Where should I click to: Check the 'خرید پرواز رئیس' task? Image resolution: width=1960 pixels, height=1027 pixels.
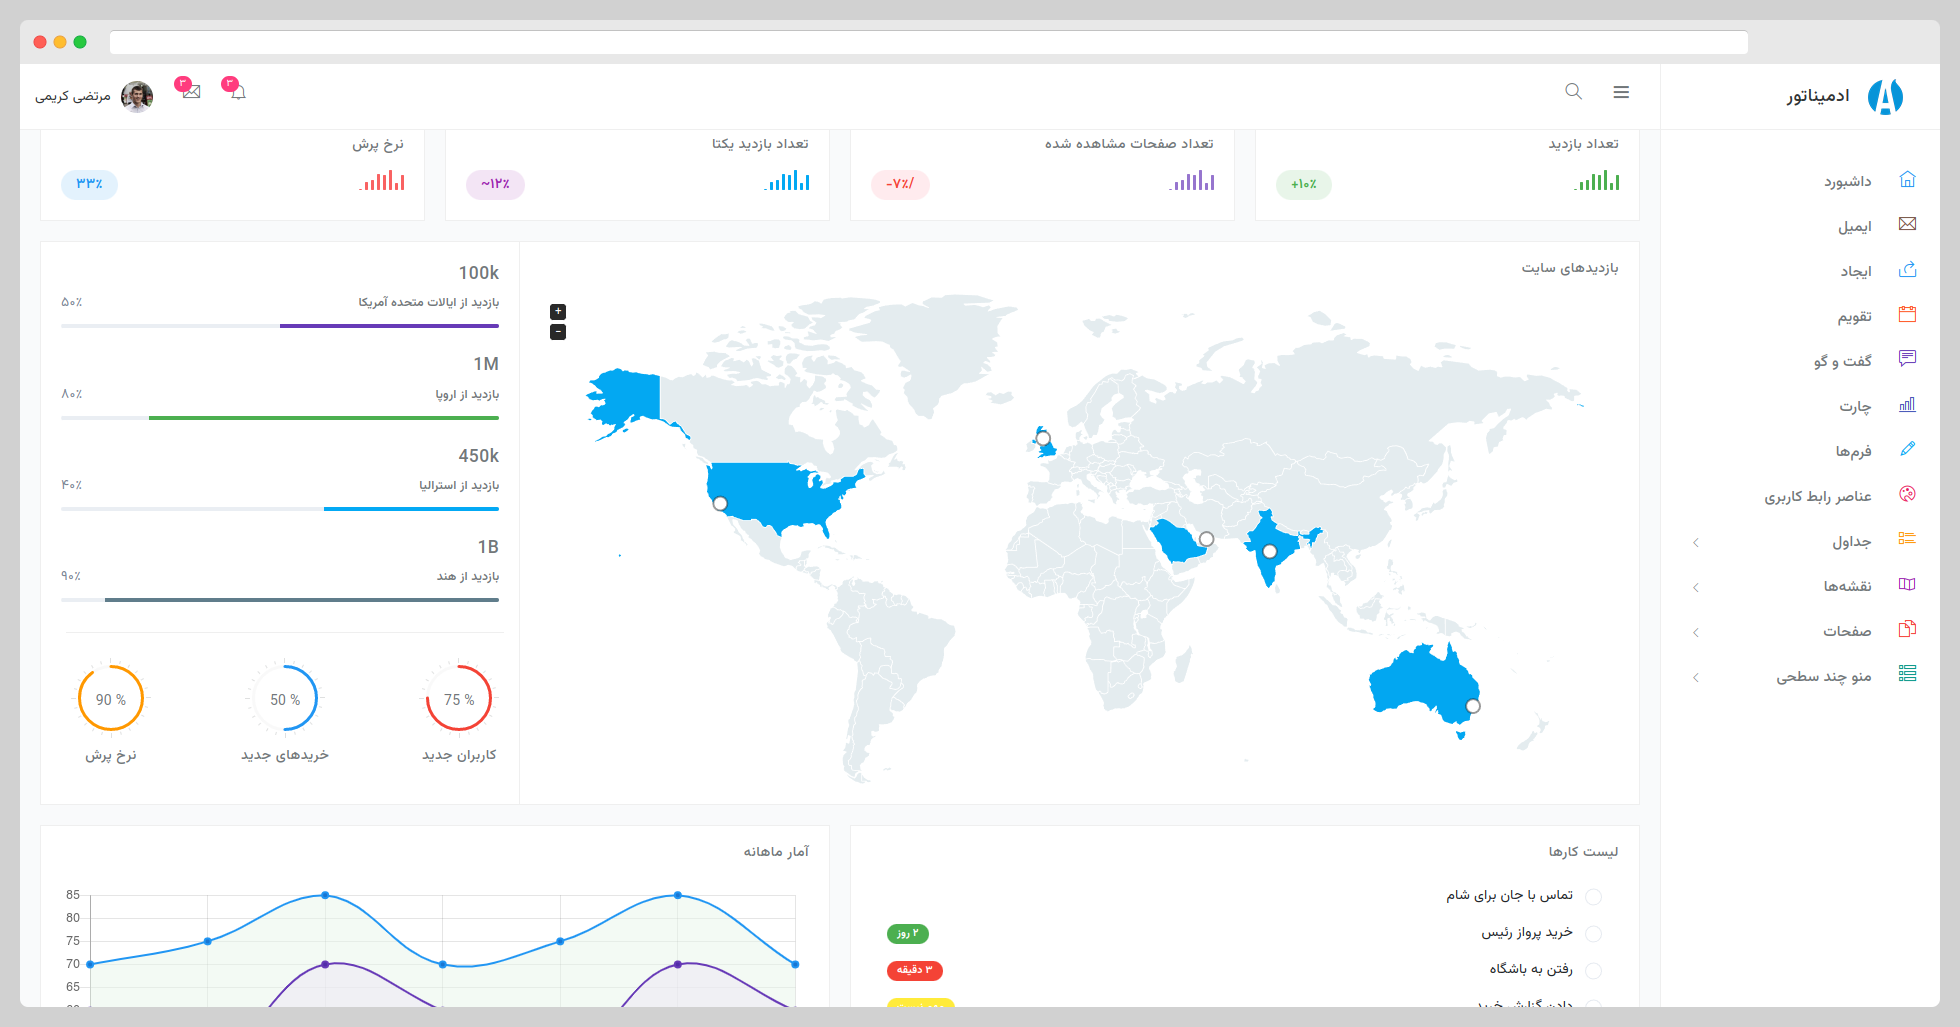tap(1593, 934)
